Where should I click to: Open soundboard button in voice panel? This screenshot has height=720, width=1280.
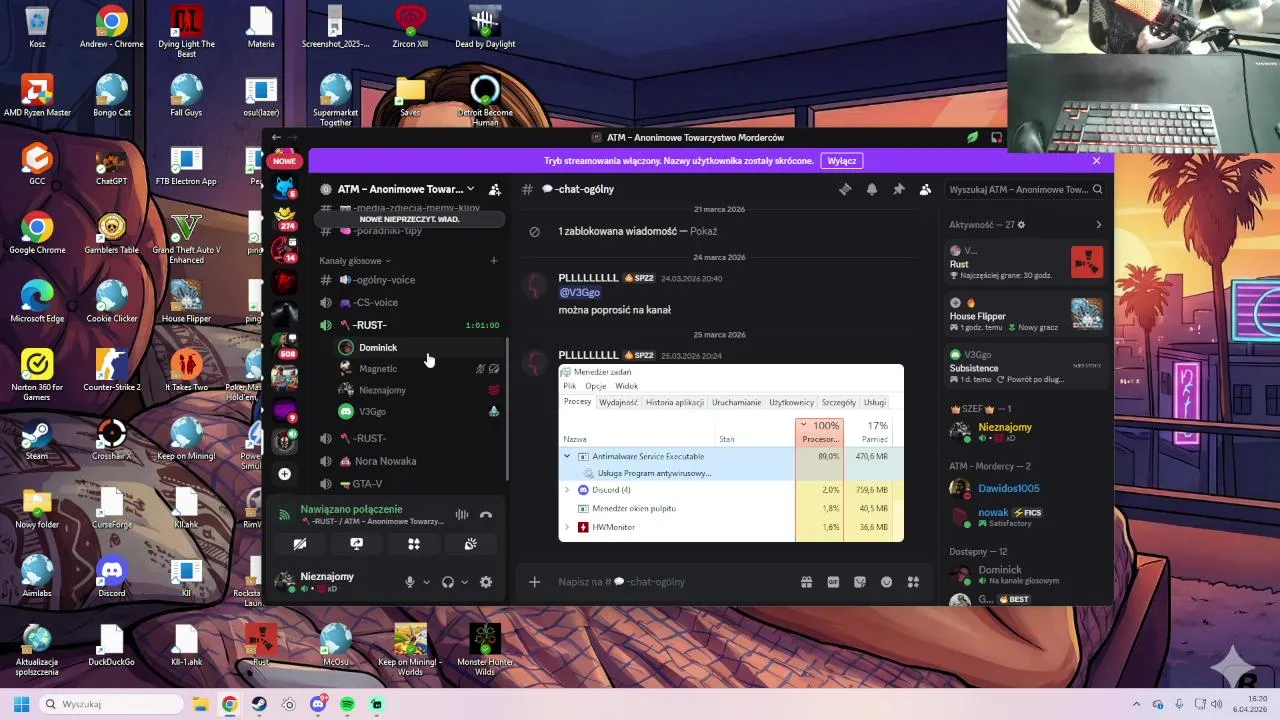click(471, 544)
